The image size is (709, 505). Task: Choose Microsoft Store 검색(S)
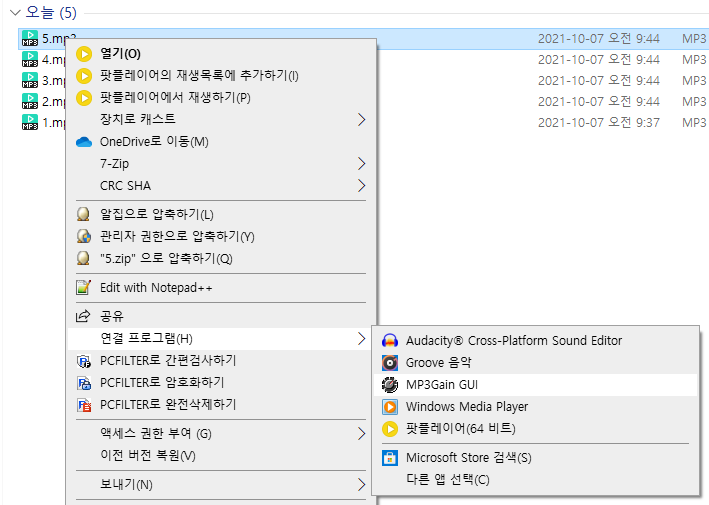point(536,458)
